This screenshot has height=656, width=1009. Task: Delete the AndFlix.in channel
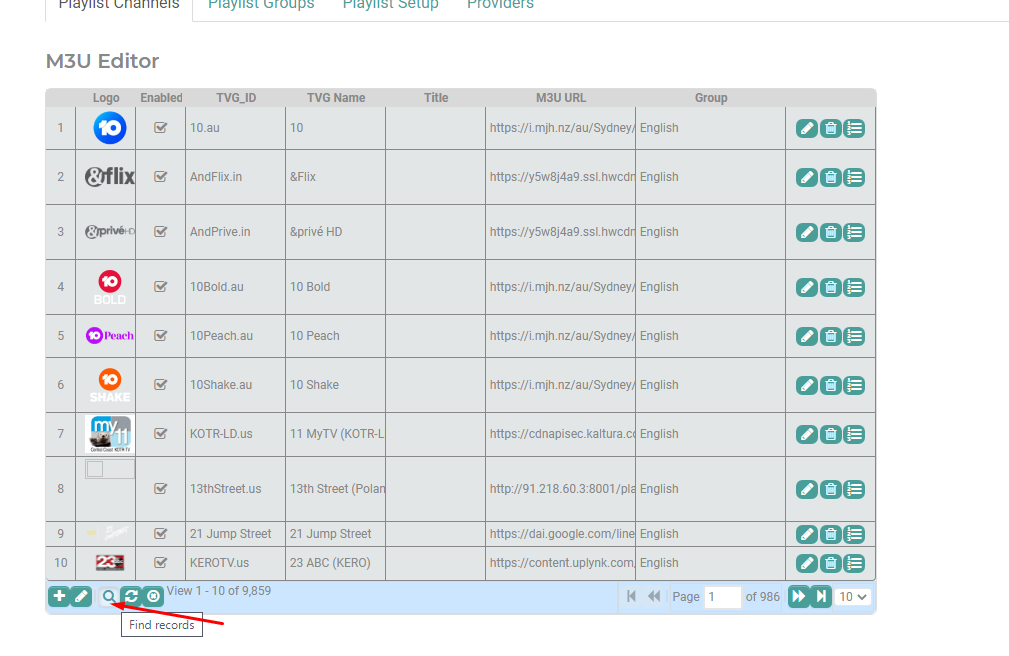pyautogui.click(x=831, y=177)
